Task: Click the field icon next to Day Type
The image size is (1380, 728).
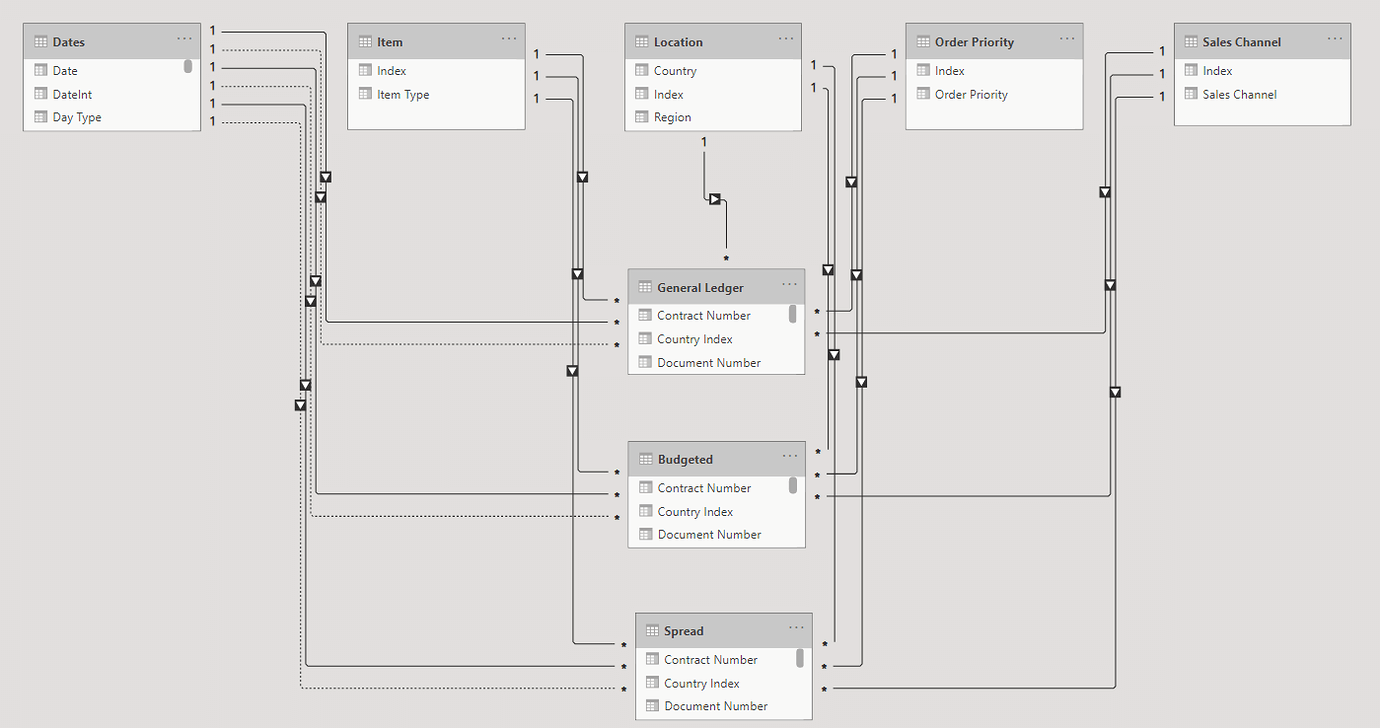Action: click(40, 117)
